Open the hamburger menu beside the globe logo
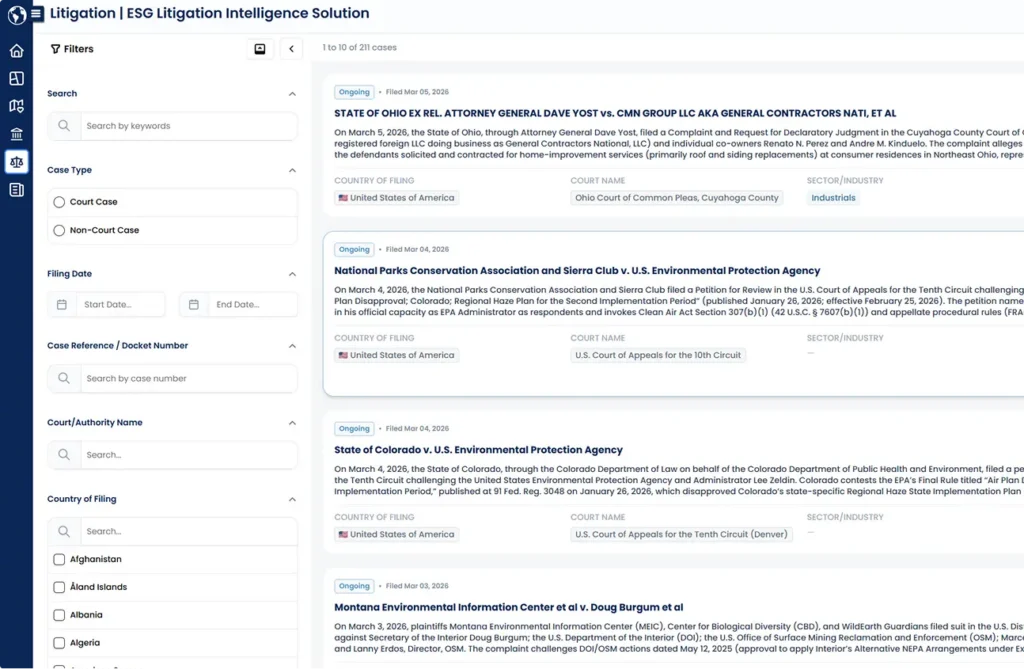The width and height of the screenshot is (1024, 669). (36, 14)
